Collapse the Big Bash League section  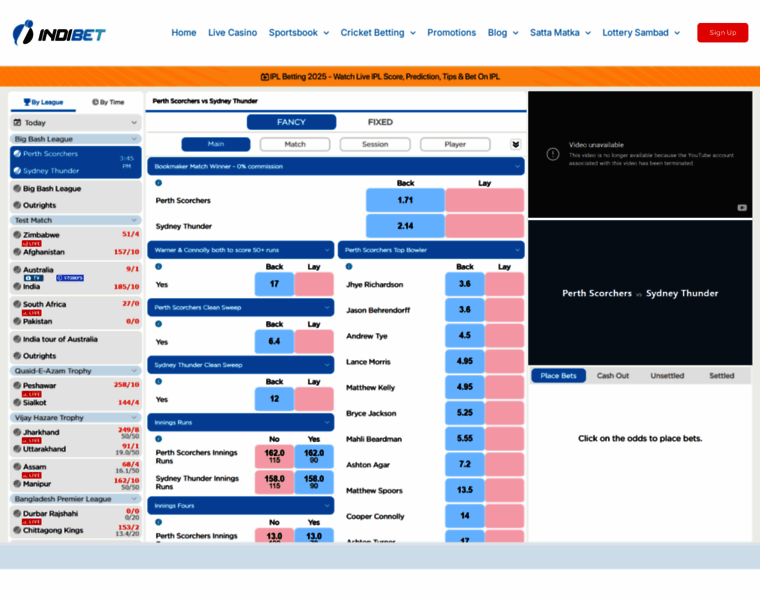pos(76,139)
